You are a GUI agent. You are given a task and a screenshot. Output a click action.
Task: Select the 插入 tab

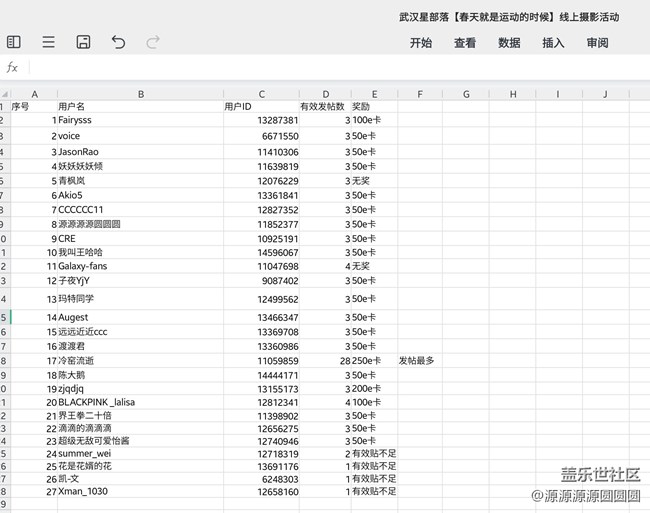[x=553, y=43]
